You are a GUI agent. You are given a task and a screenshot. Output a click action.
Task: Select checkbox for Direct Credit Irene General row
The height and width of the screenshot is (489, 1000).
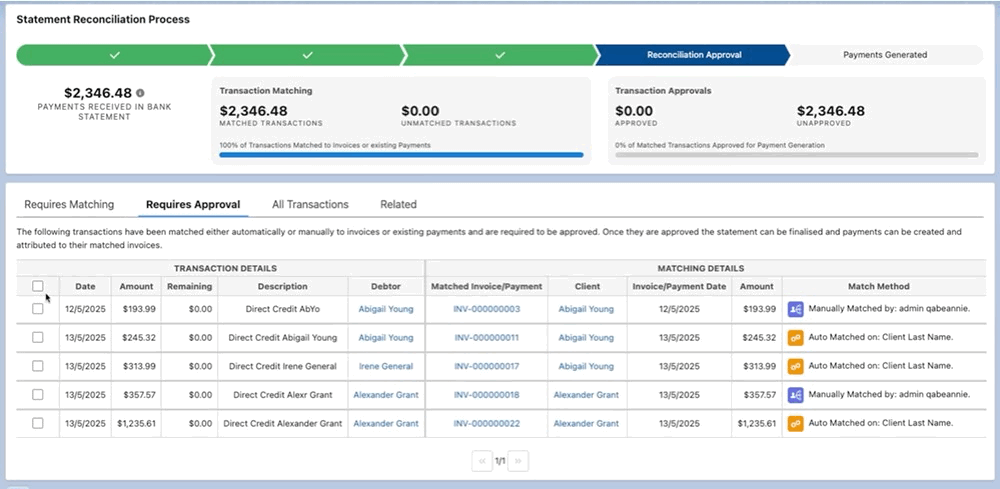coord(38,366)
